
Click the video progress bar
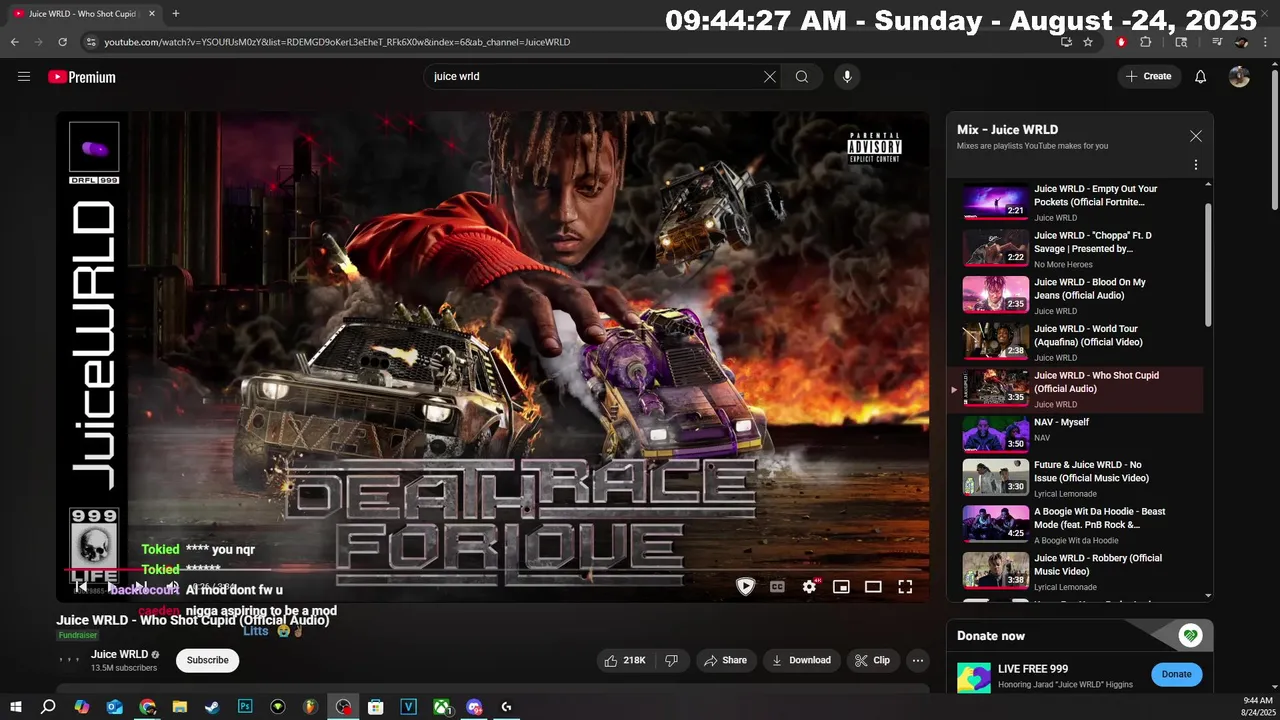493,571
